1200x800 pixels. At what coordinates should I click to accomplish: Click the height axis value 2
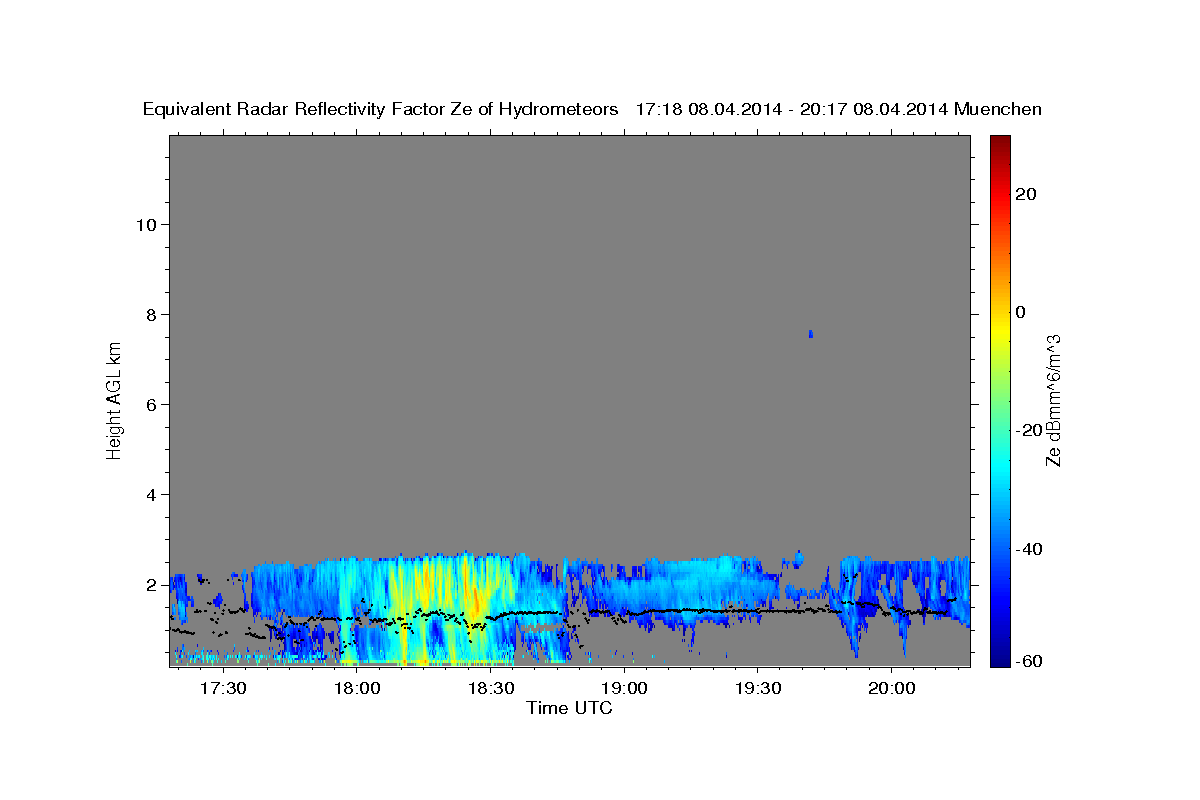(x=149, y=584)
